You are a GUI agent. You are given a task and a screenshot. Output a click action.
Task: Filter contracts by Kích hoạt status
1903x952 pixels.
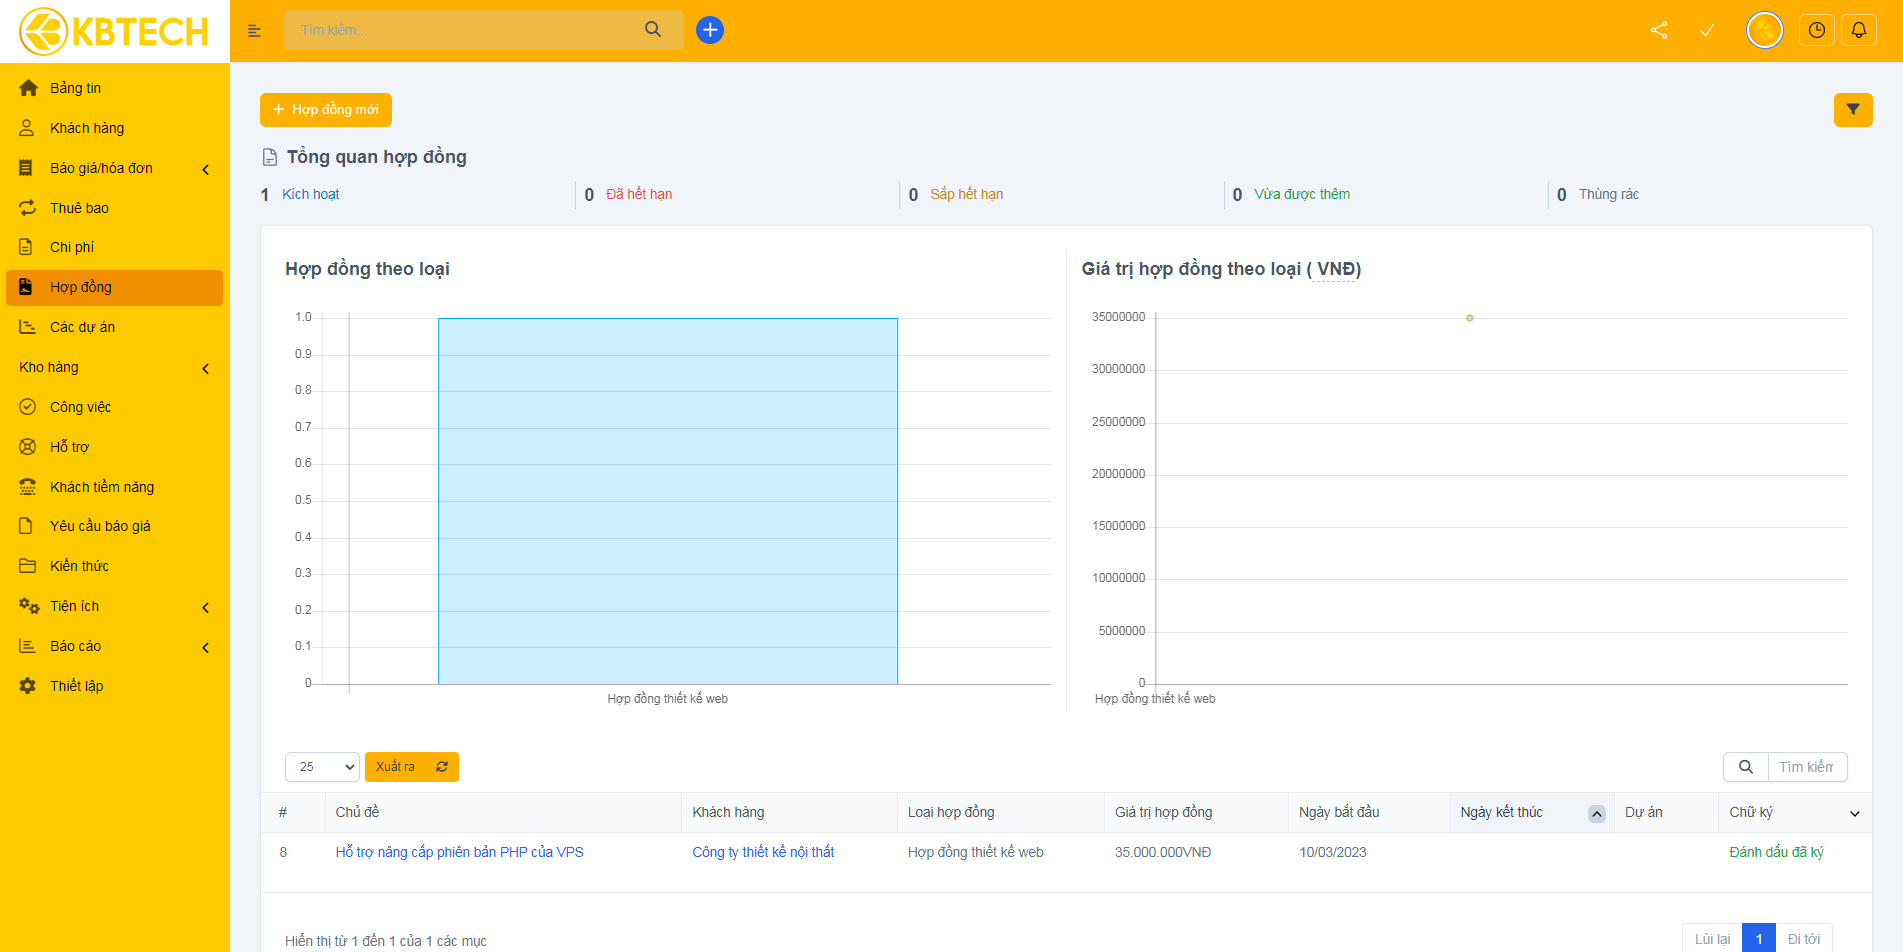[x=310, y=194]
